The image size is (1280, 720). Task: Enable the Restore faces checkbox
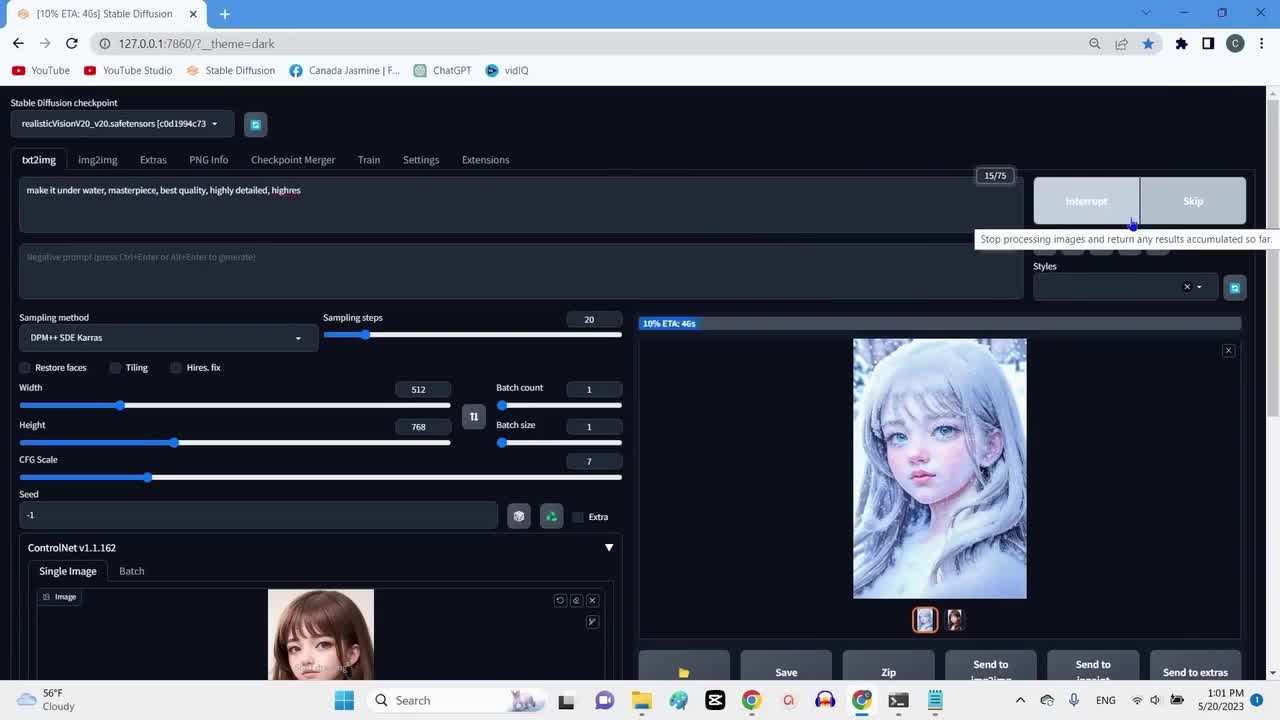[x=26, y=368]
